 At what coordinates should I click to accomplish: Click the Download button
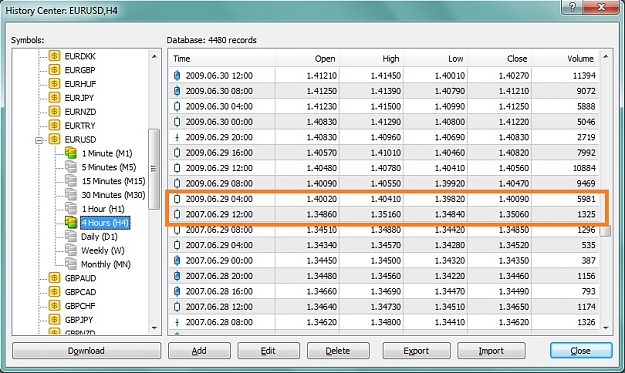coord(86,351)
